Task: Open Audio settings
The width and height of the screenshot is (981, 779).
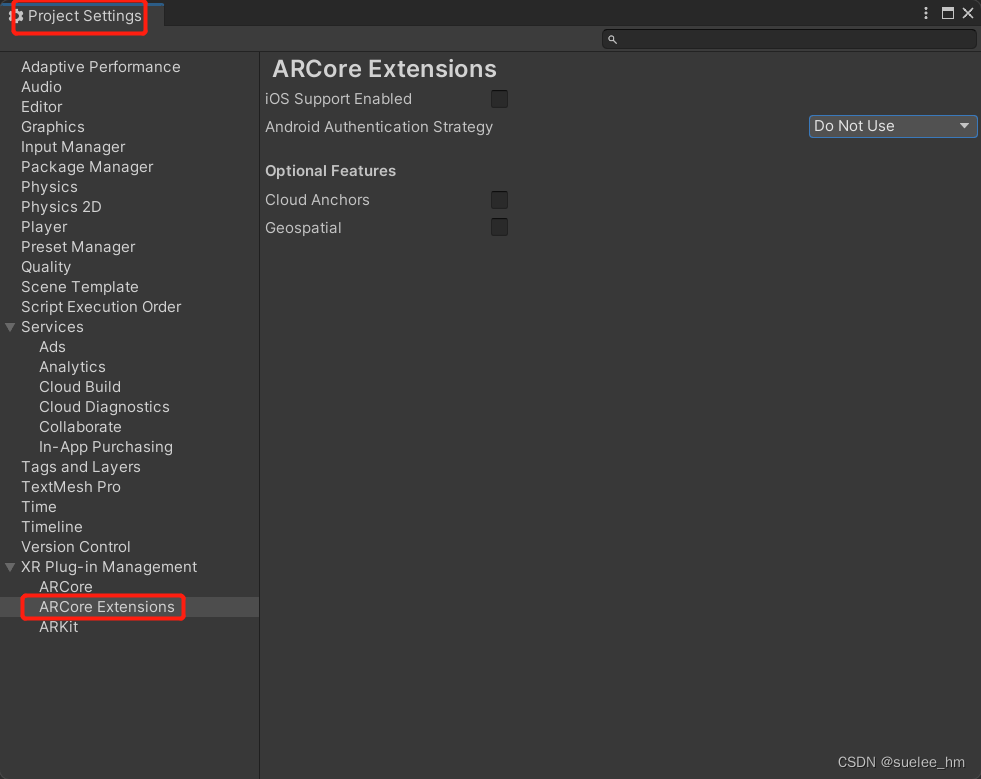Action: pyautogui.click(x=41, y=87)
